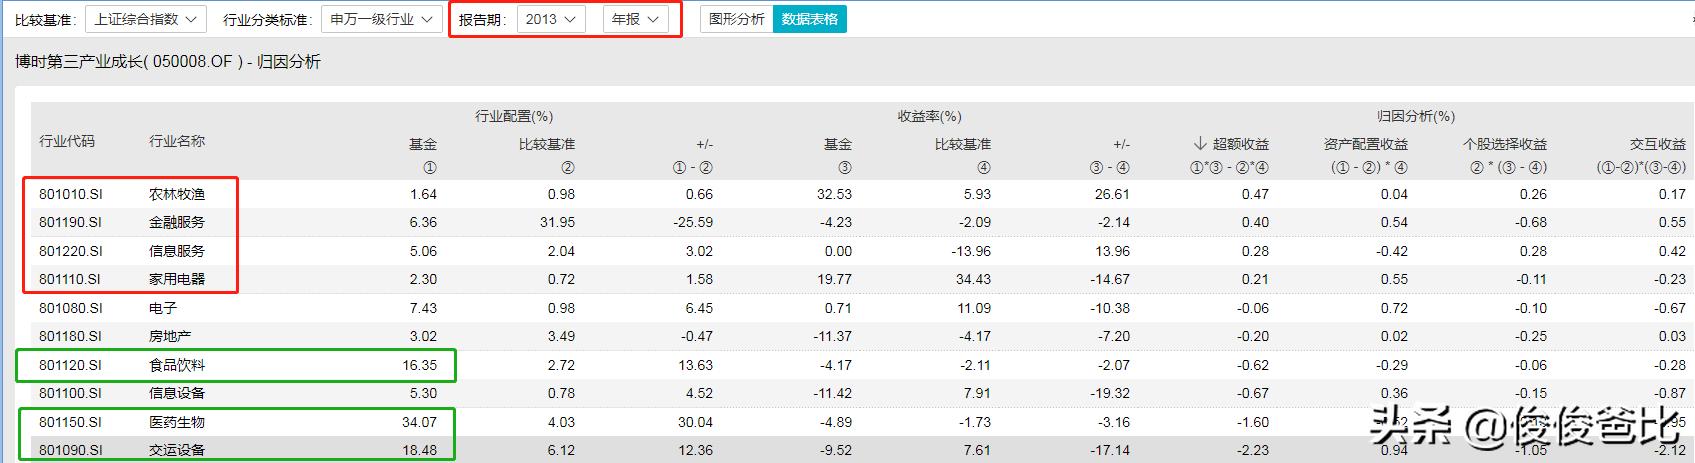Click the 资产配置收益 column header
1695x463 pixels.
1366,144
